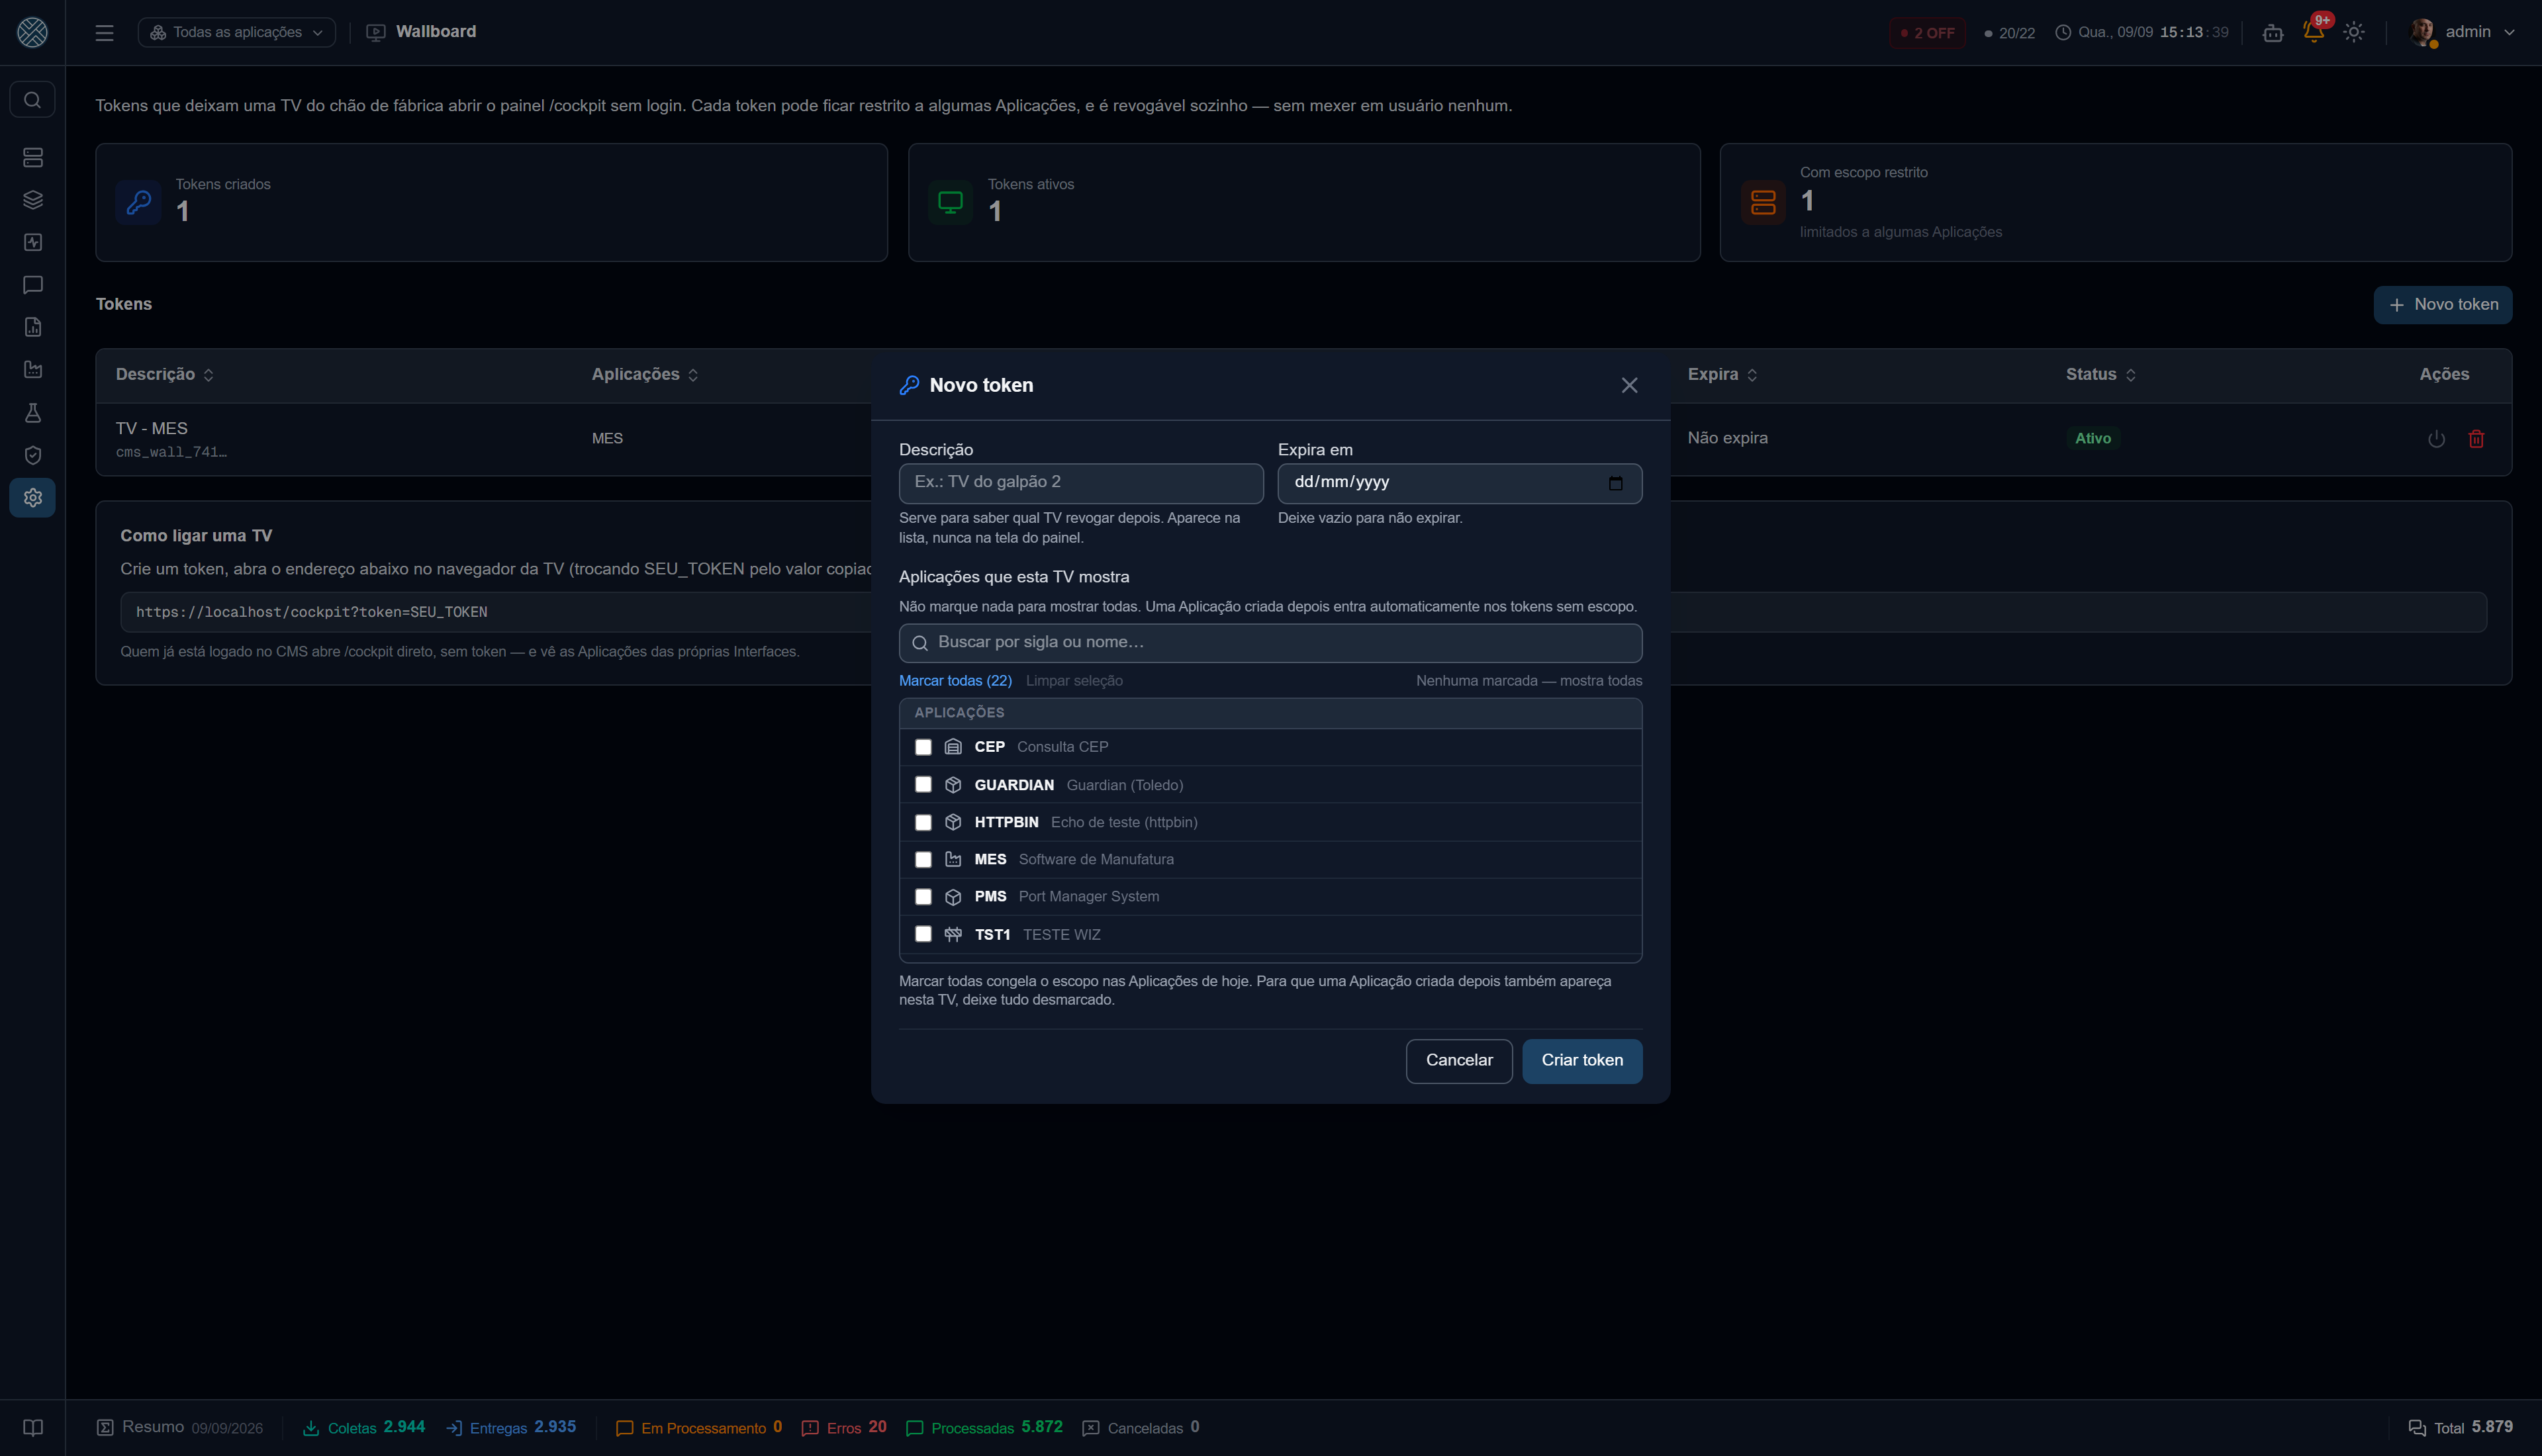Open the flask lab icon in the sidebar
Image resolution: width=2542 pixels, height=1456 pixels.
(x=32, y=413)
